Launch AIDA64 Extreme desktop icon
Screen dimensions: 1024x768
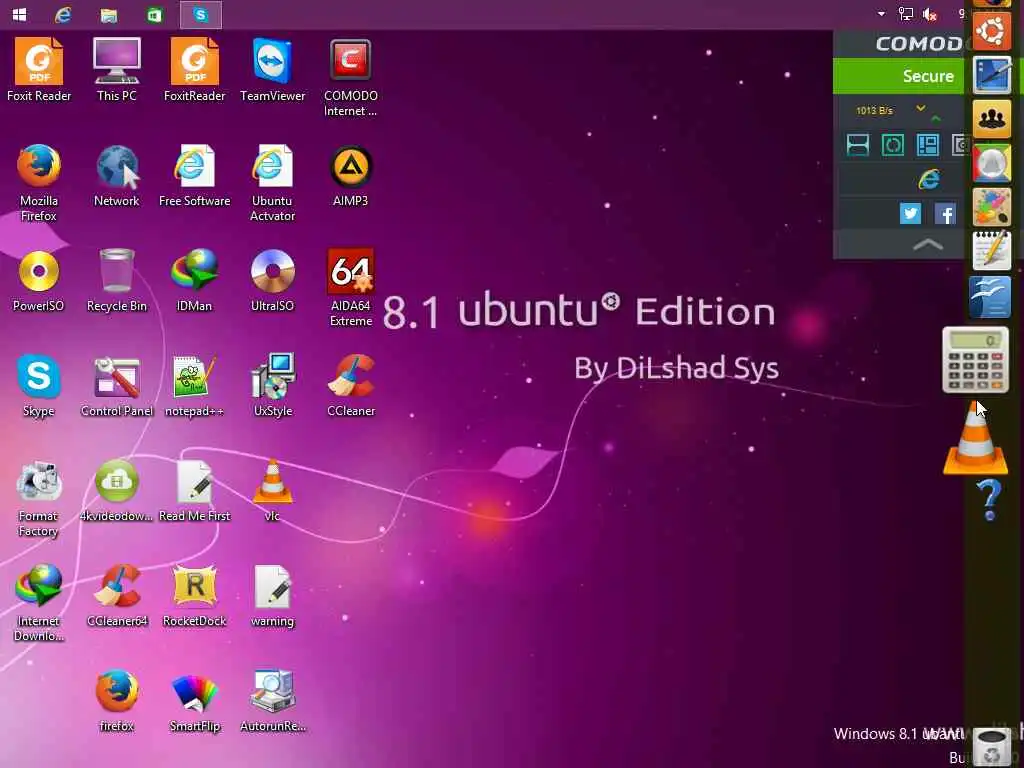click(351, 287)
